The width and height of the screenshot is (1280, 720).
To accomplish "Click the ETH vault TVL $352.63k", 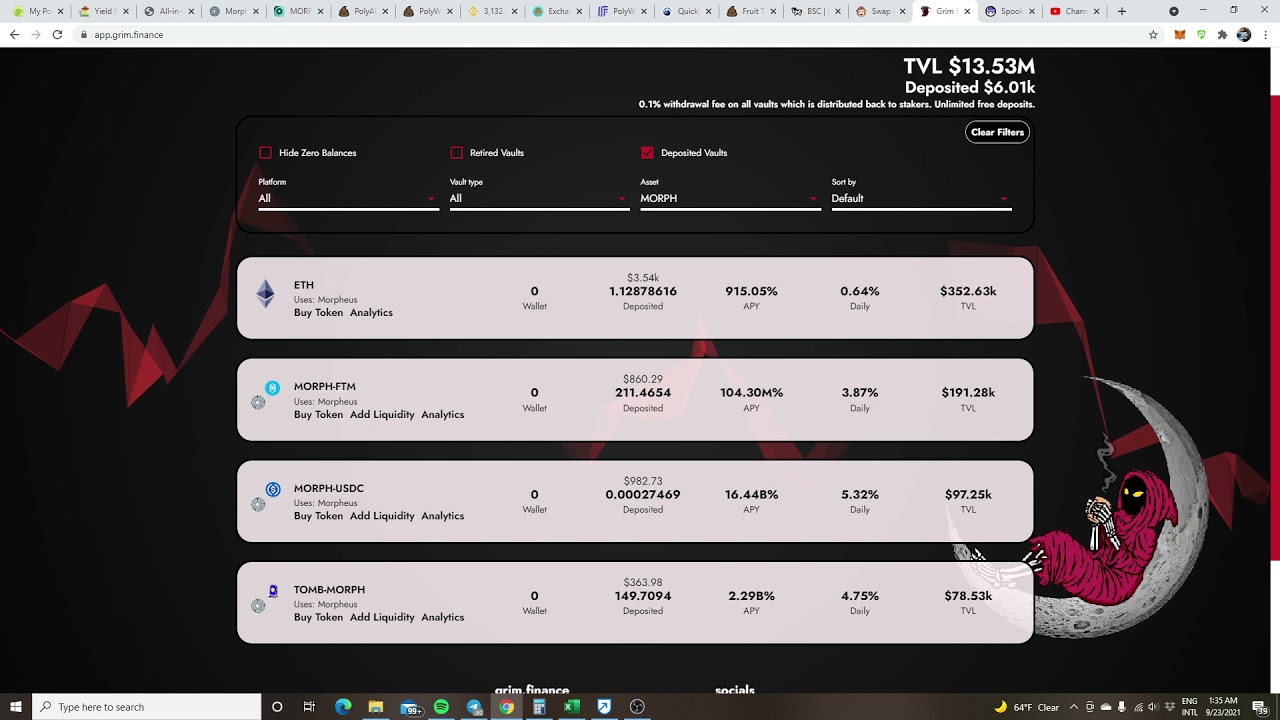I will point(968,291).
